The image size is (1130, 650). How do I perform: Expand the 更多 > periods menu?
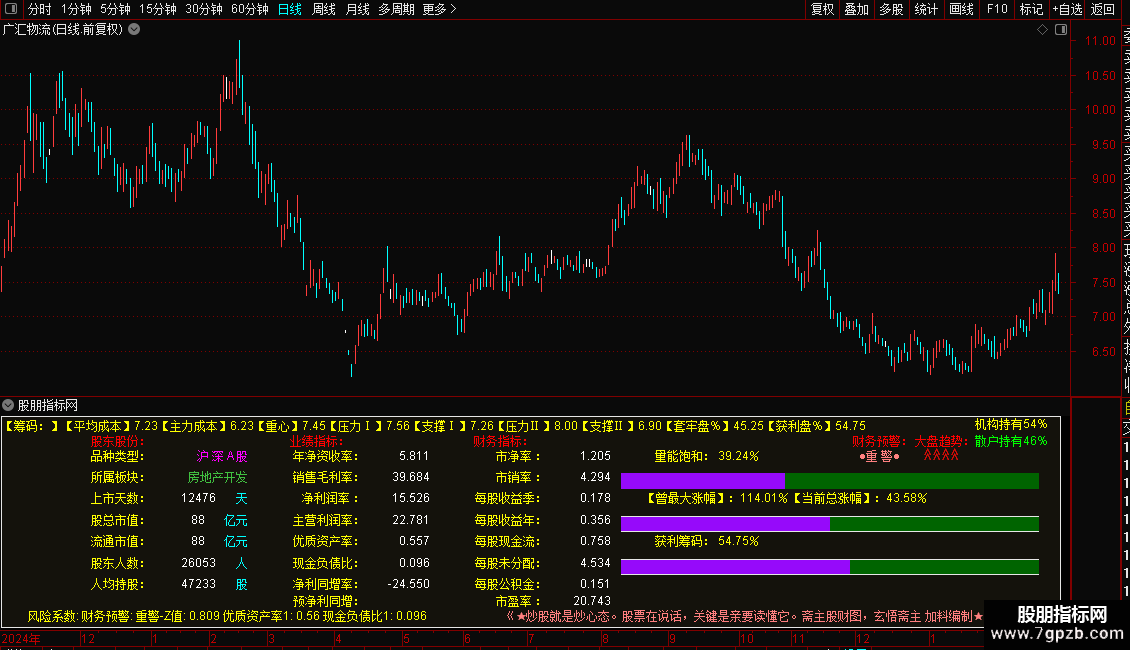tap(440, 9)
